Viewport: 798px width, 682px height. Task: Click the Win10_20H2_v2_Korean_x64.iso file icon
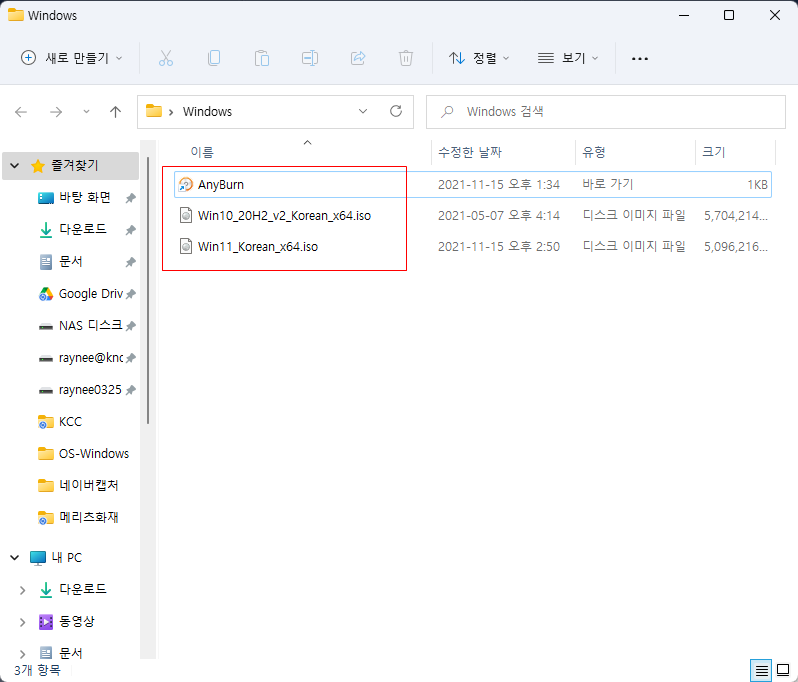pos(186,215)
